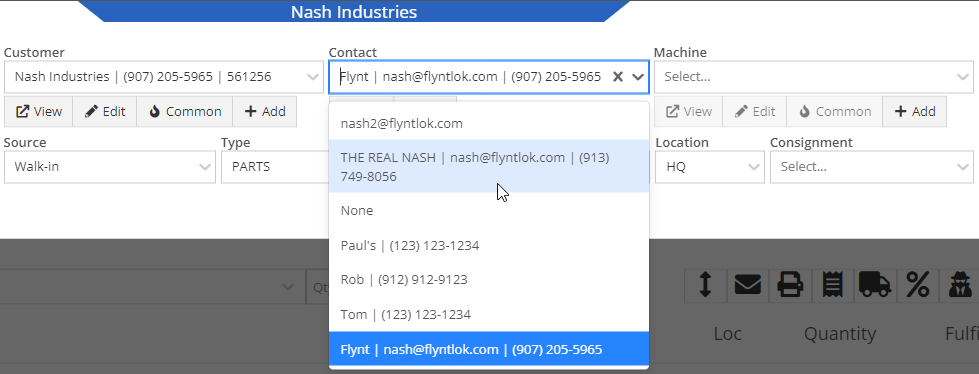
Task: Click the printer icon
Action: click(790, 286)
